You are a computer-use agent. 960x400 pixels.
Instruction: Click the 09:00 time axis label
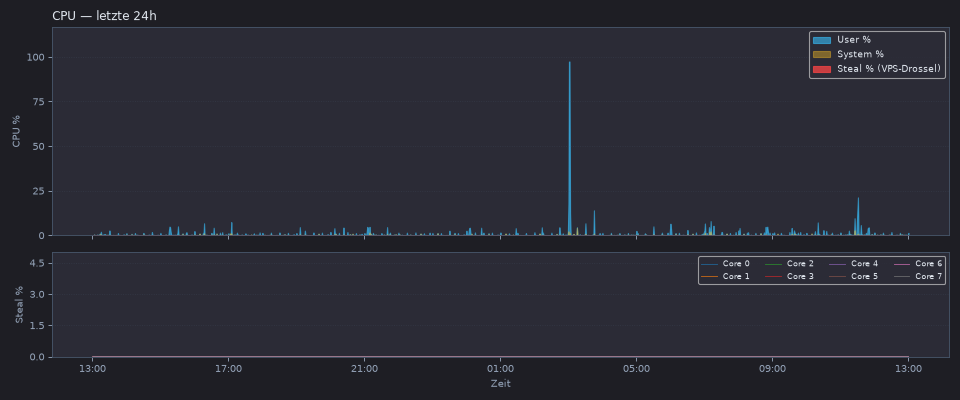tap(772, 369)
